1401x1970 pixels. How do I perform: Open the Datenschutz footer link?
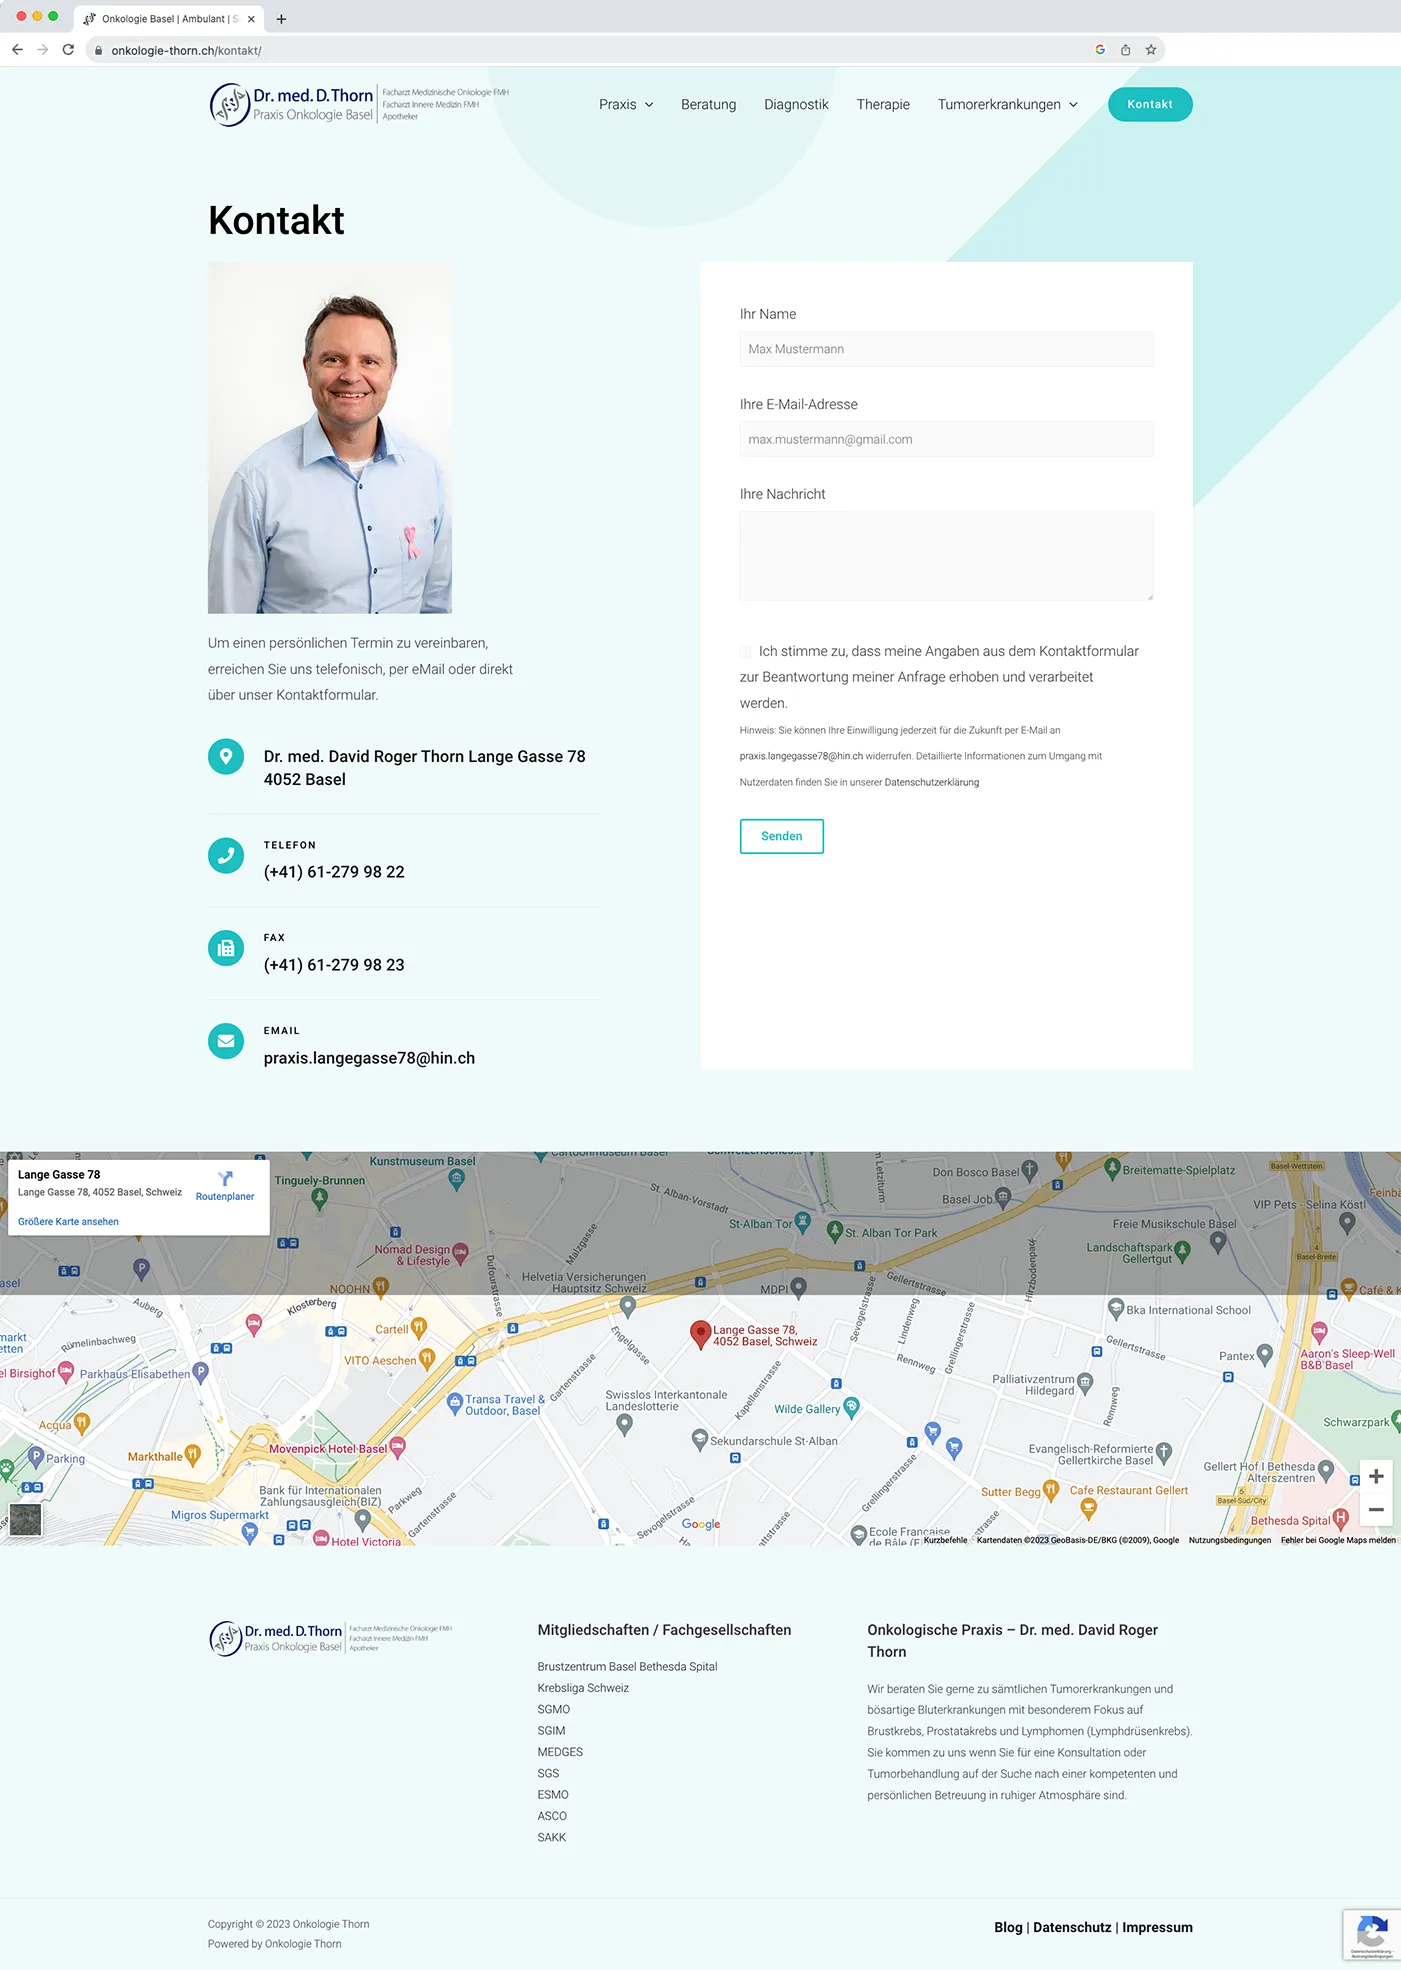(x=1072, y=1927)
